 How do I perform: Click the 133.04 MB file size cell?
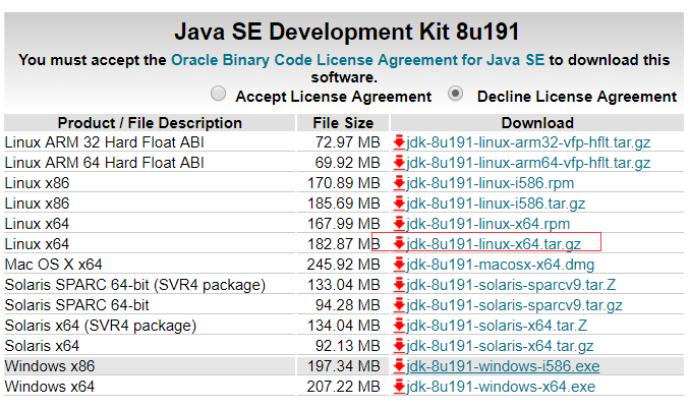click(344, 285)
